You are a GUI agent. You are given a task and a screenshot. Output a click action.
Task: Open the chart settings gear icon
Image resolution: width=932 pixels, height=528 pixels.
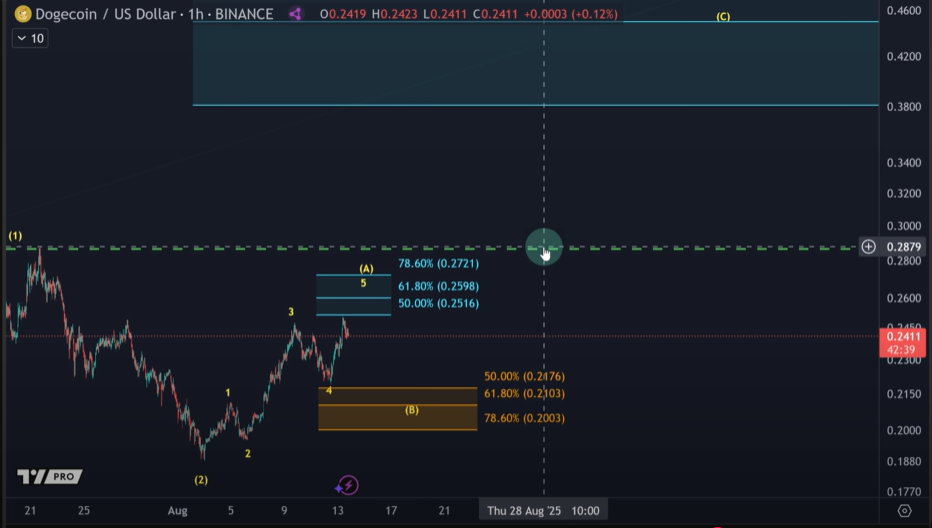point(904,511)
